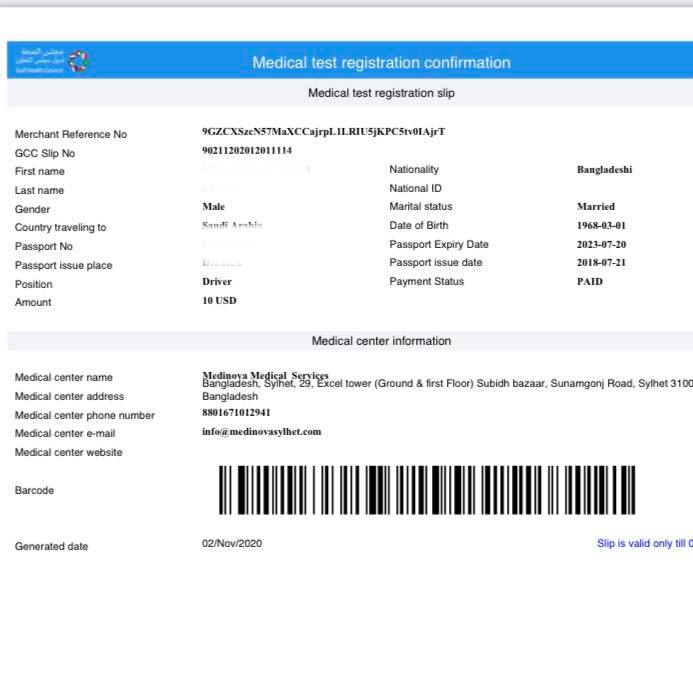The height and width of the screenshot is (693, 693).
Task: Click the Bangladeshi nationality value
Action: click(x=605, y=170)
